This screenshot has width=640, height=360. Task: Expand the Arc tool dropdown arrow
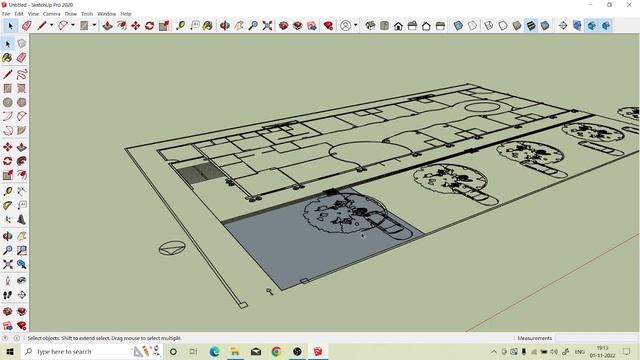coord(73,25)
